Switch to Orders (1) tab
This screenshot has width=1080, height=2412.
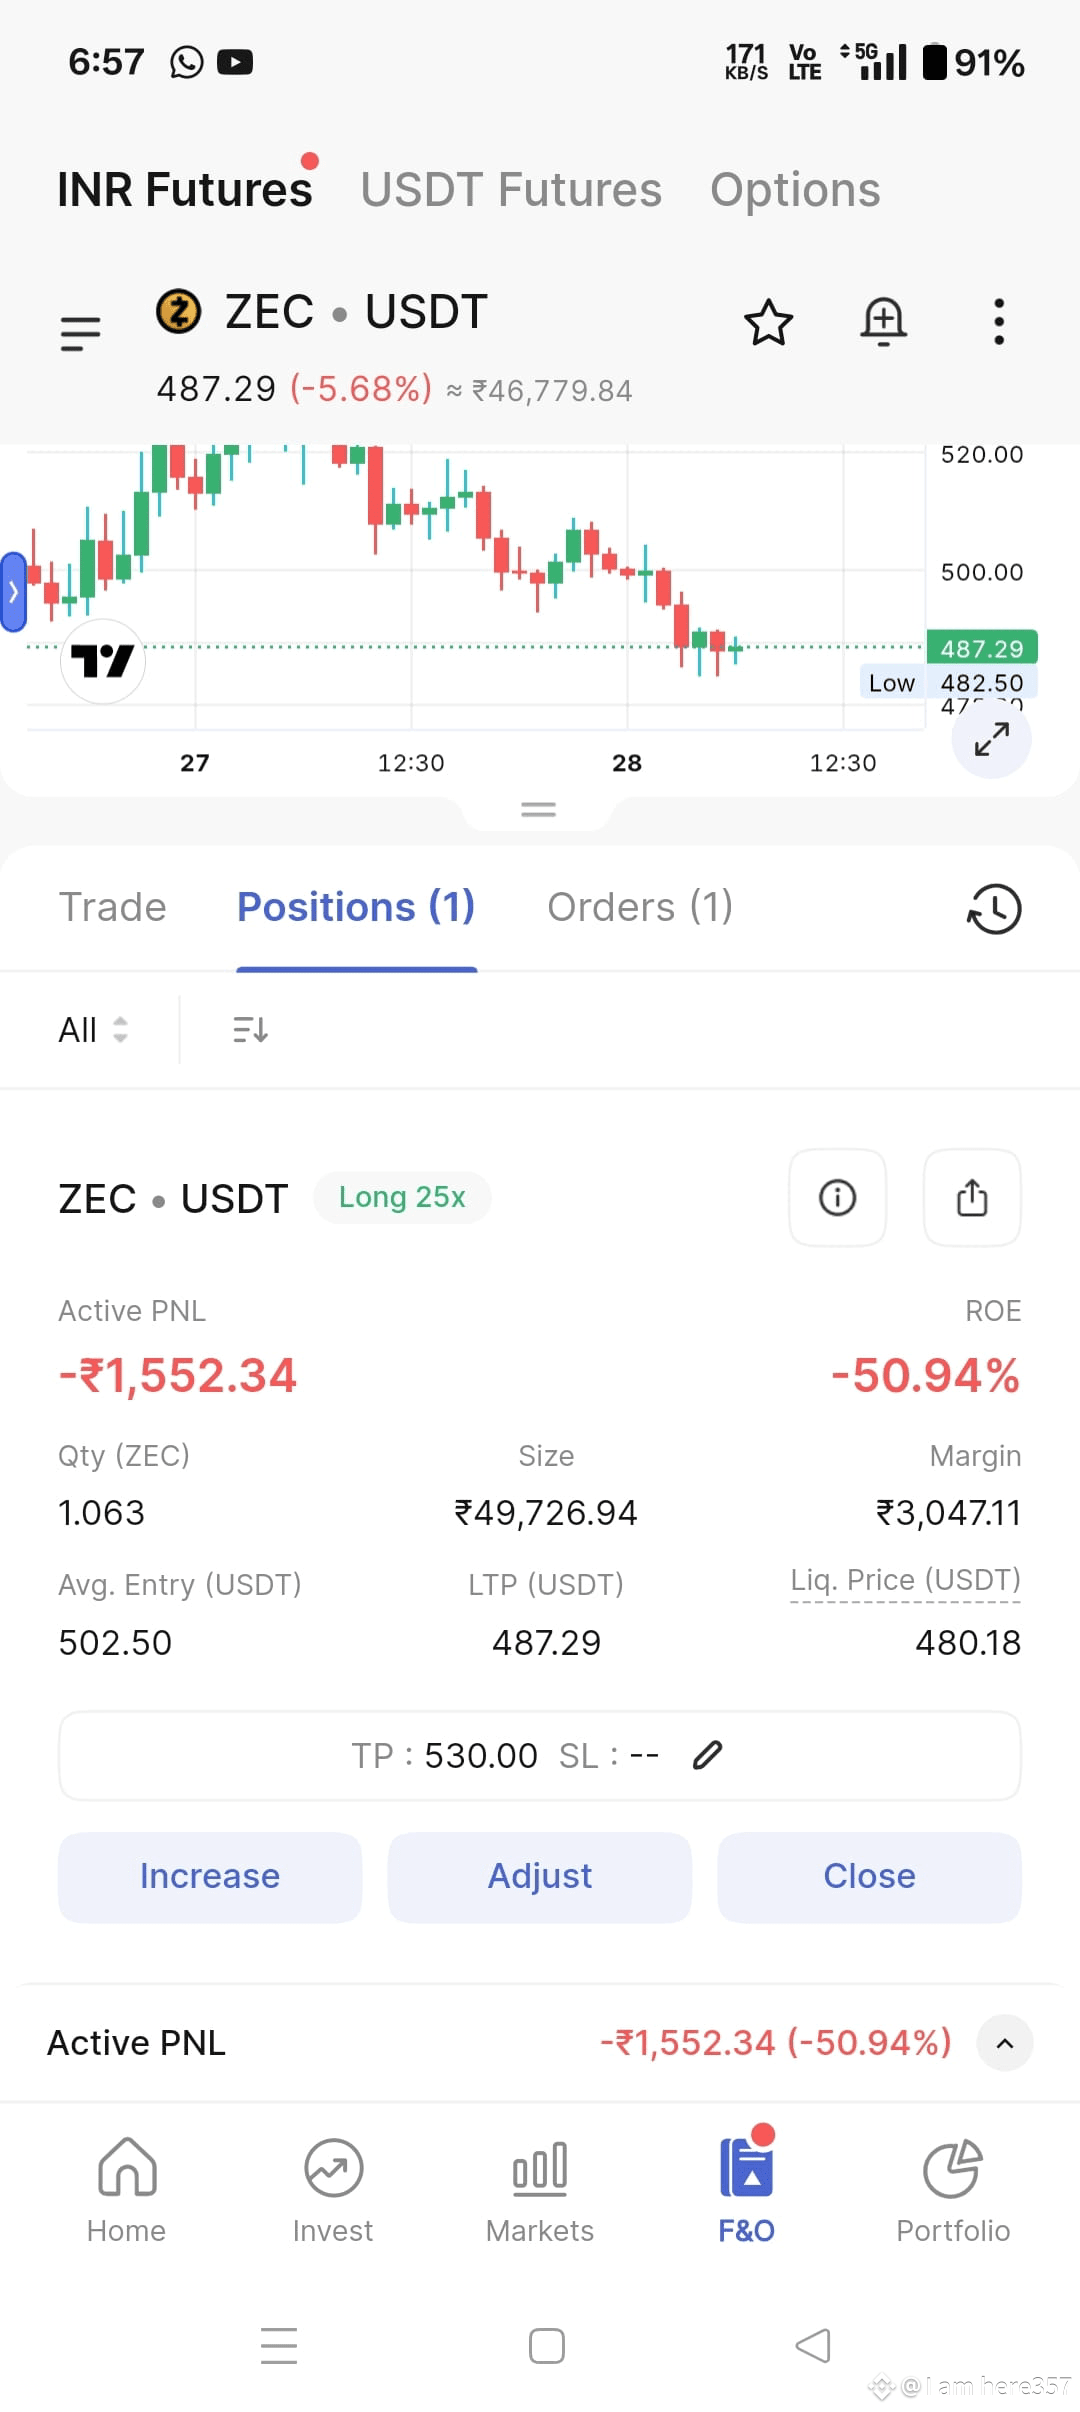tap(640, 907)
